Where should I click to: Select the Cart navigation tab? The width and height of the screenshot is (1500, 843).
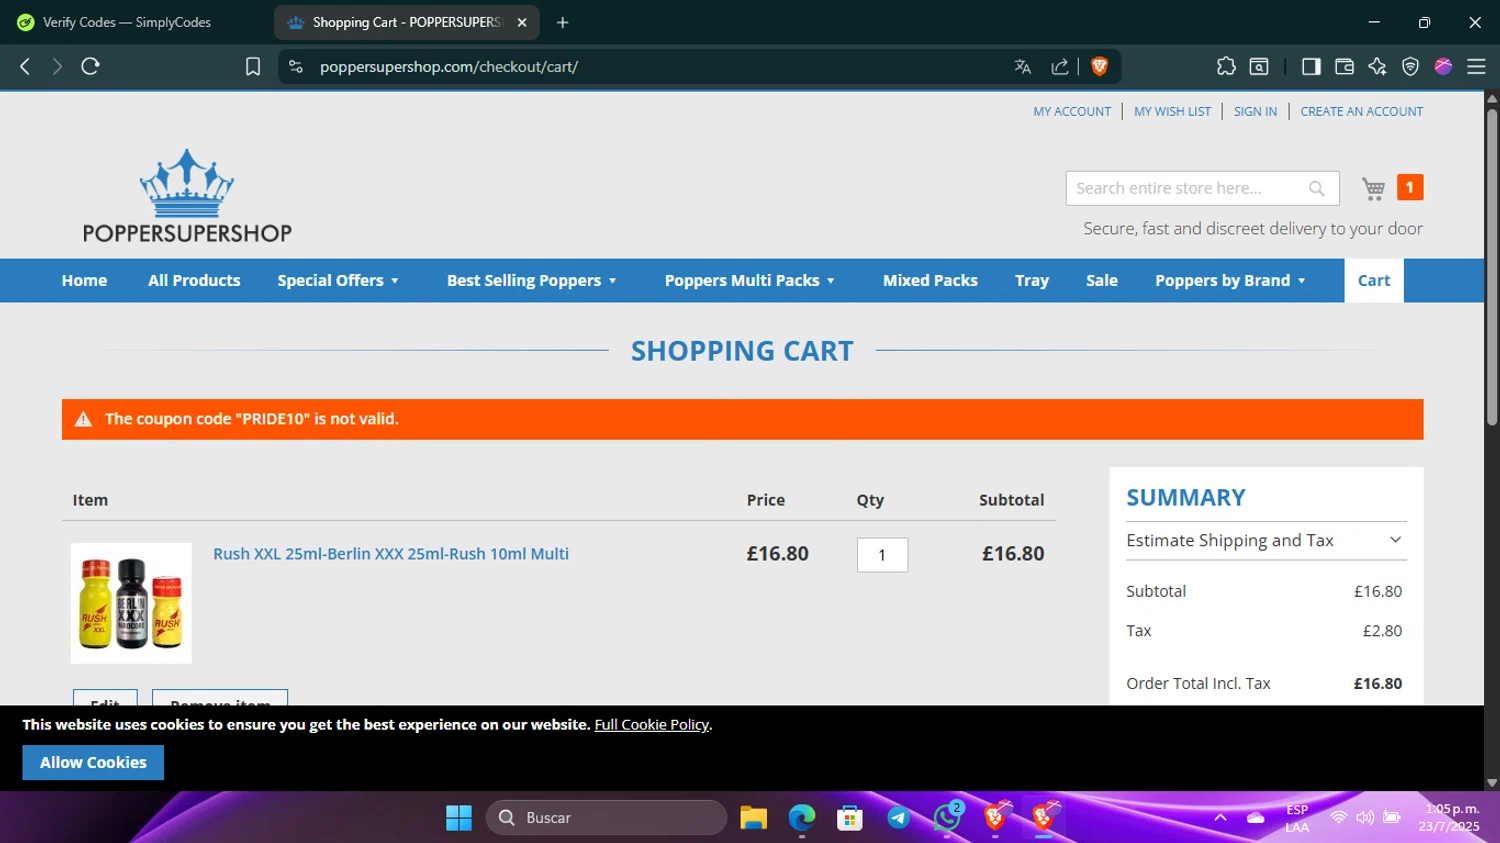tap(1374, 280)
